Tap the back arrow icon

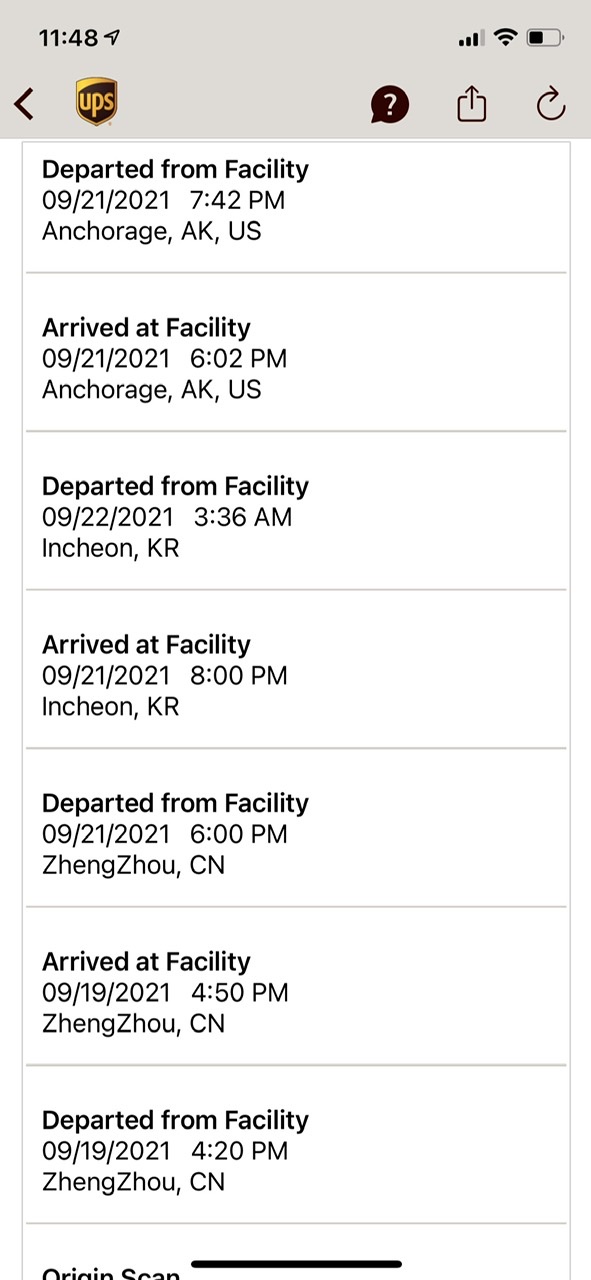25,104
